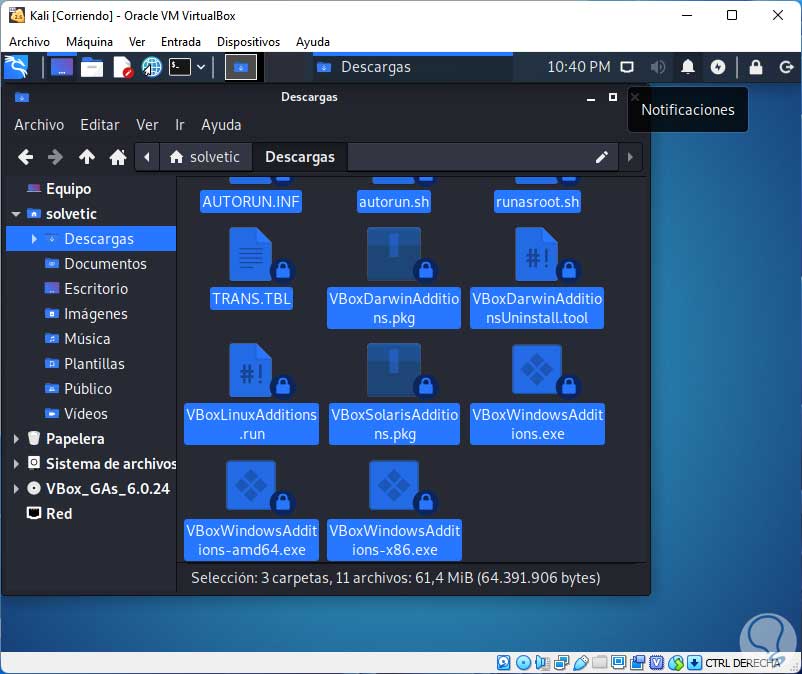Select the VBoxDarwinAdditionsUninstall.tool script icon
The image size is (802, 674).
coord(537,255)
